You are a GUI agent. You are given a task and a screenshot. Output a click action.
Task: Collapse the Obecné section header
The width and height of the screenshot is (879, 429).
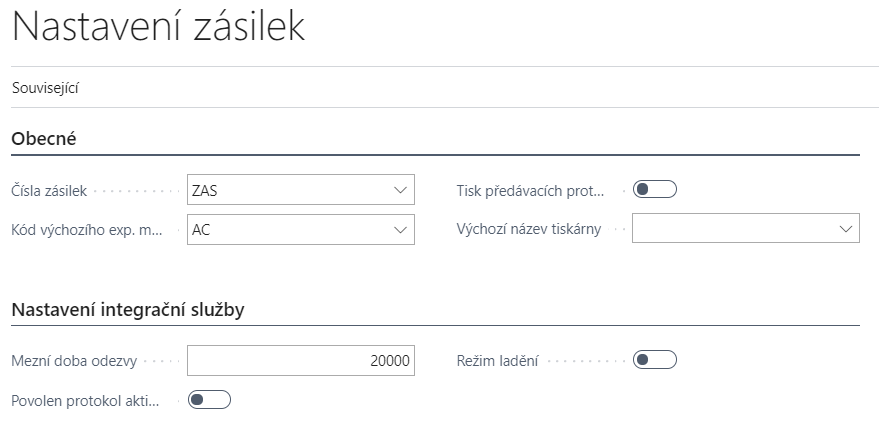click(x=44, y=138)
